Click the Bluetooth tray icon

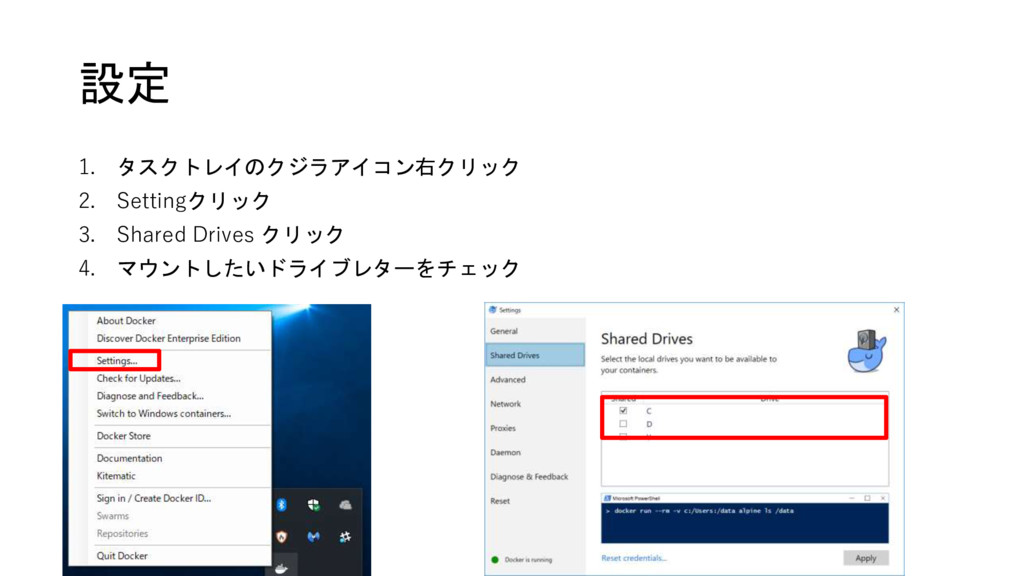(x=282, y=505)
